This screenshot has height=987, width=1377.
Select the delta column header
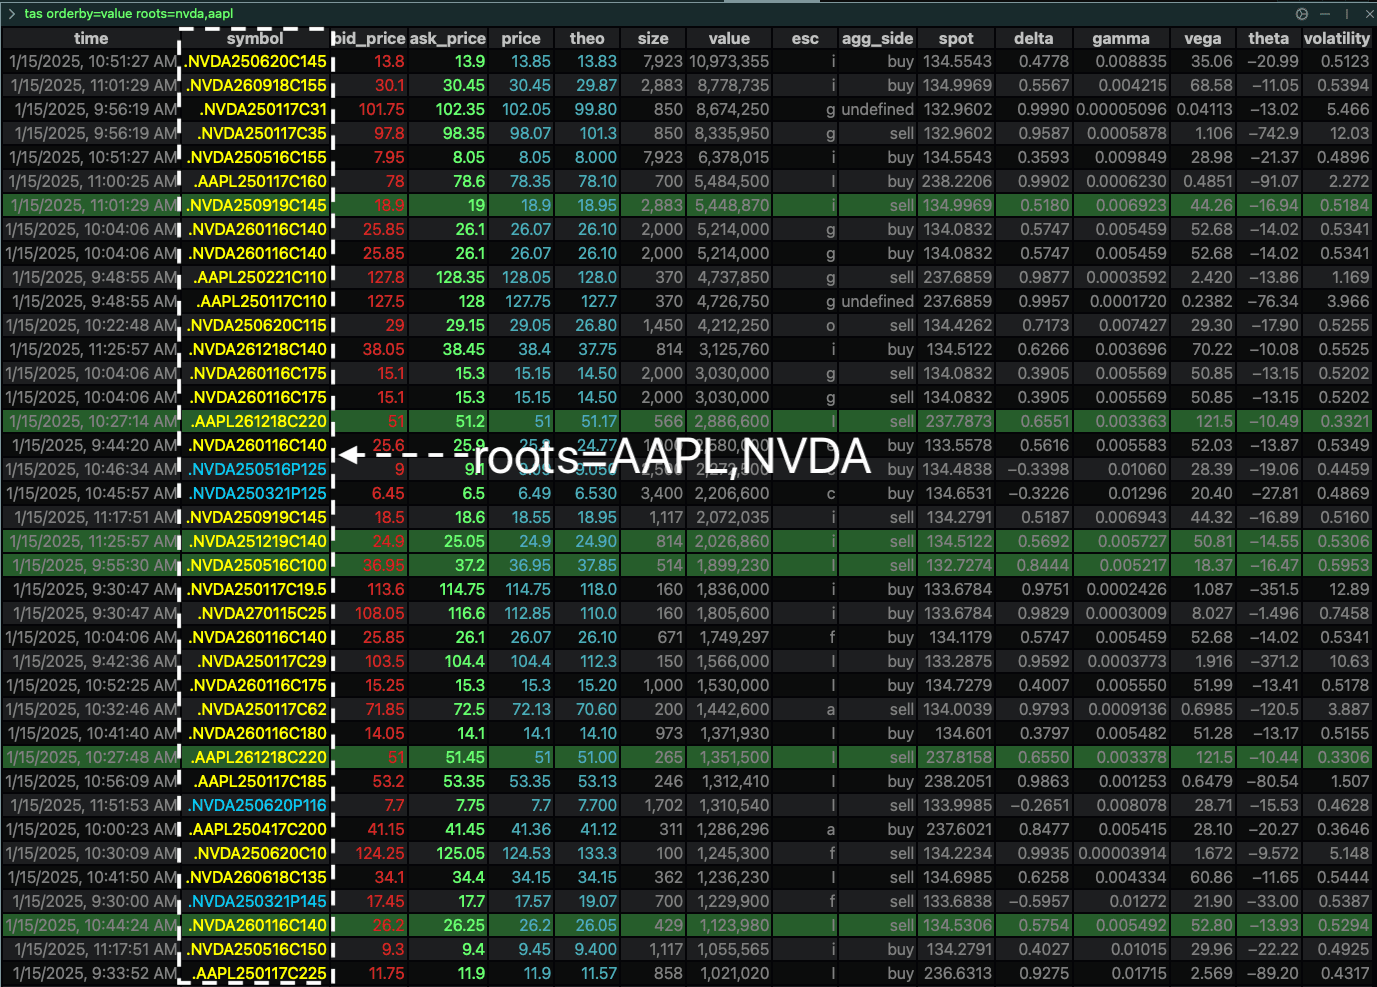click(x=1033, y=38)
